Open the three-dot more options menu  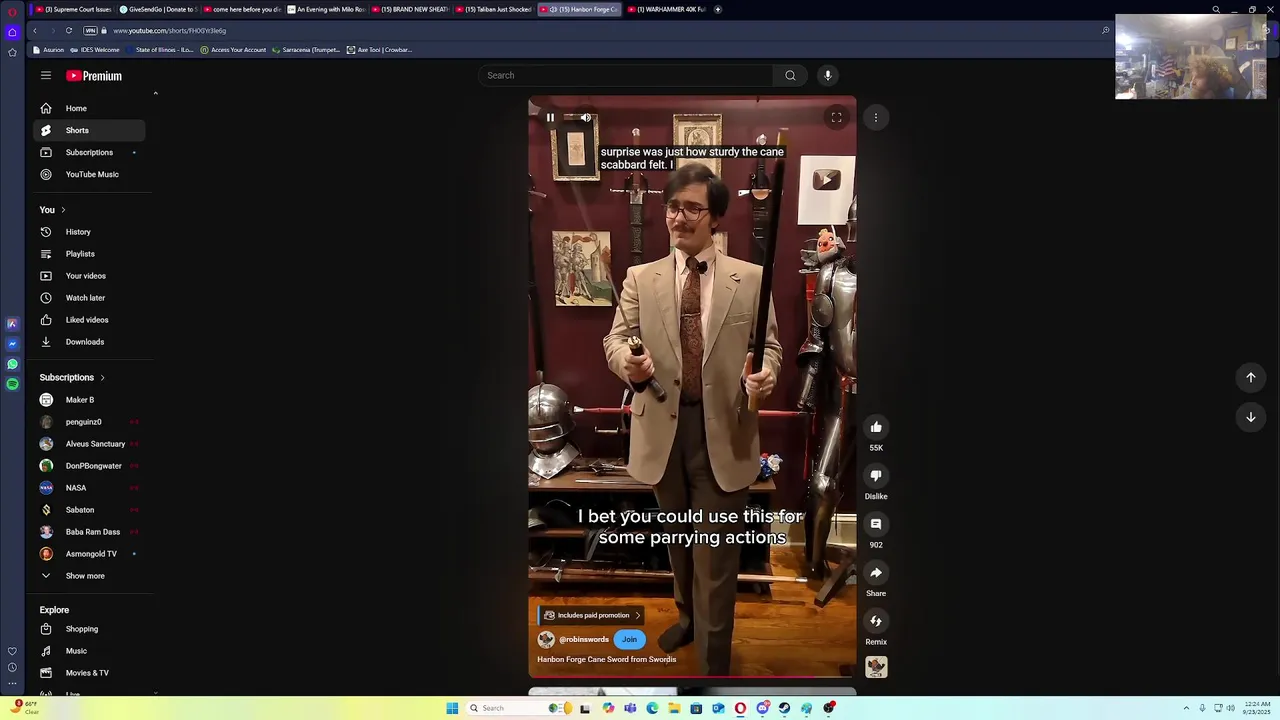[x=876, y=117]
